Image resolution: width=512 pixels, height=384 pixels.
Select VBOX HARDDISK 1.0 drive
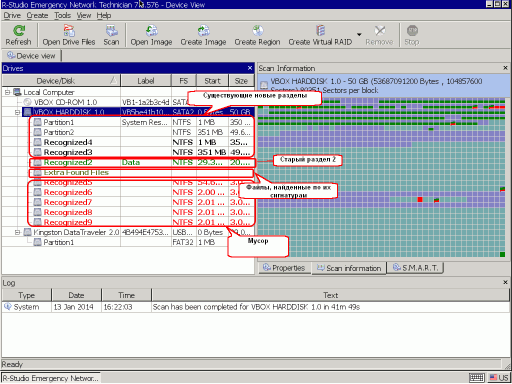click(x=69, y=112)
